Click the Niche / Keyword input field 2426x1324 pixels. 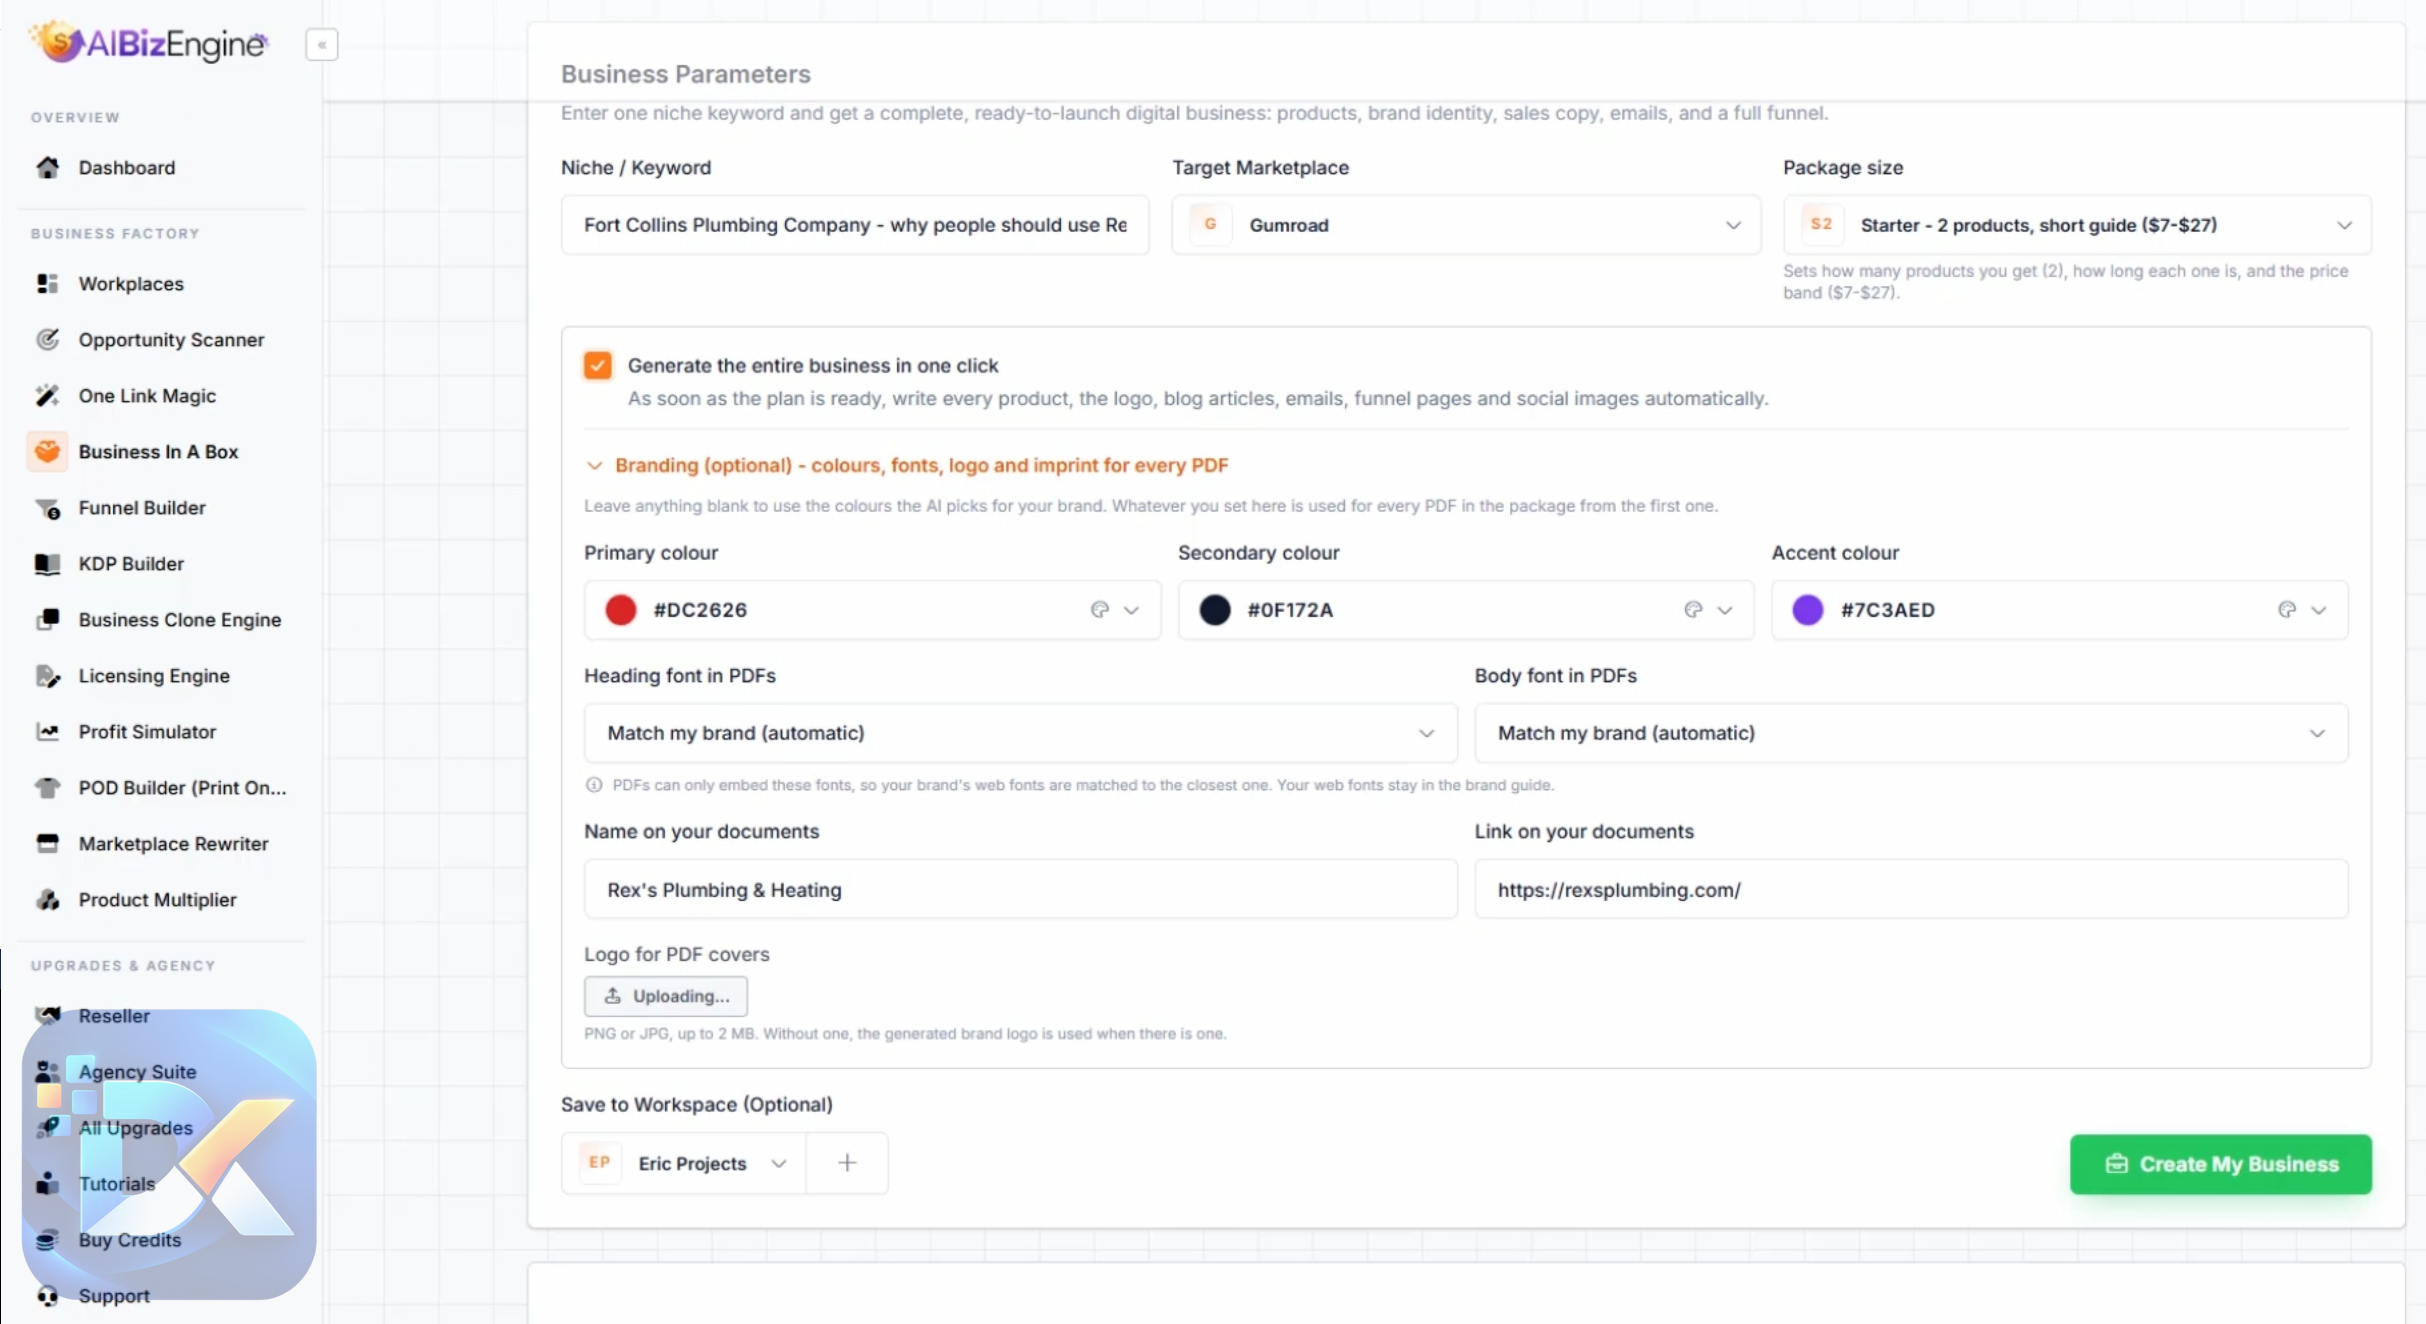coord(855,225)
